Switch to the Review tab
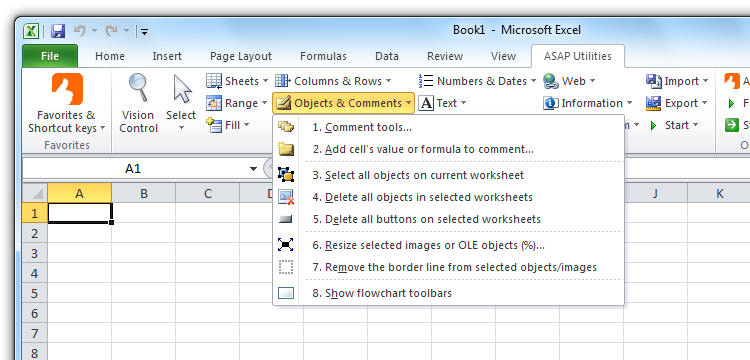Image resolution: width=750 pixels, height=360 pixels. (445, 56)
